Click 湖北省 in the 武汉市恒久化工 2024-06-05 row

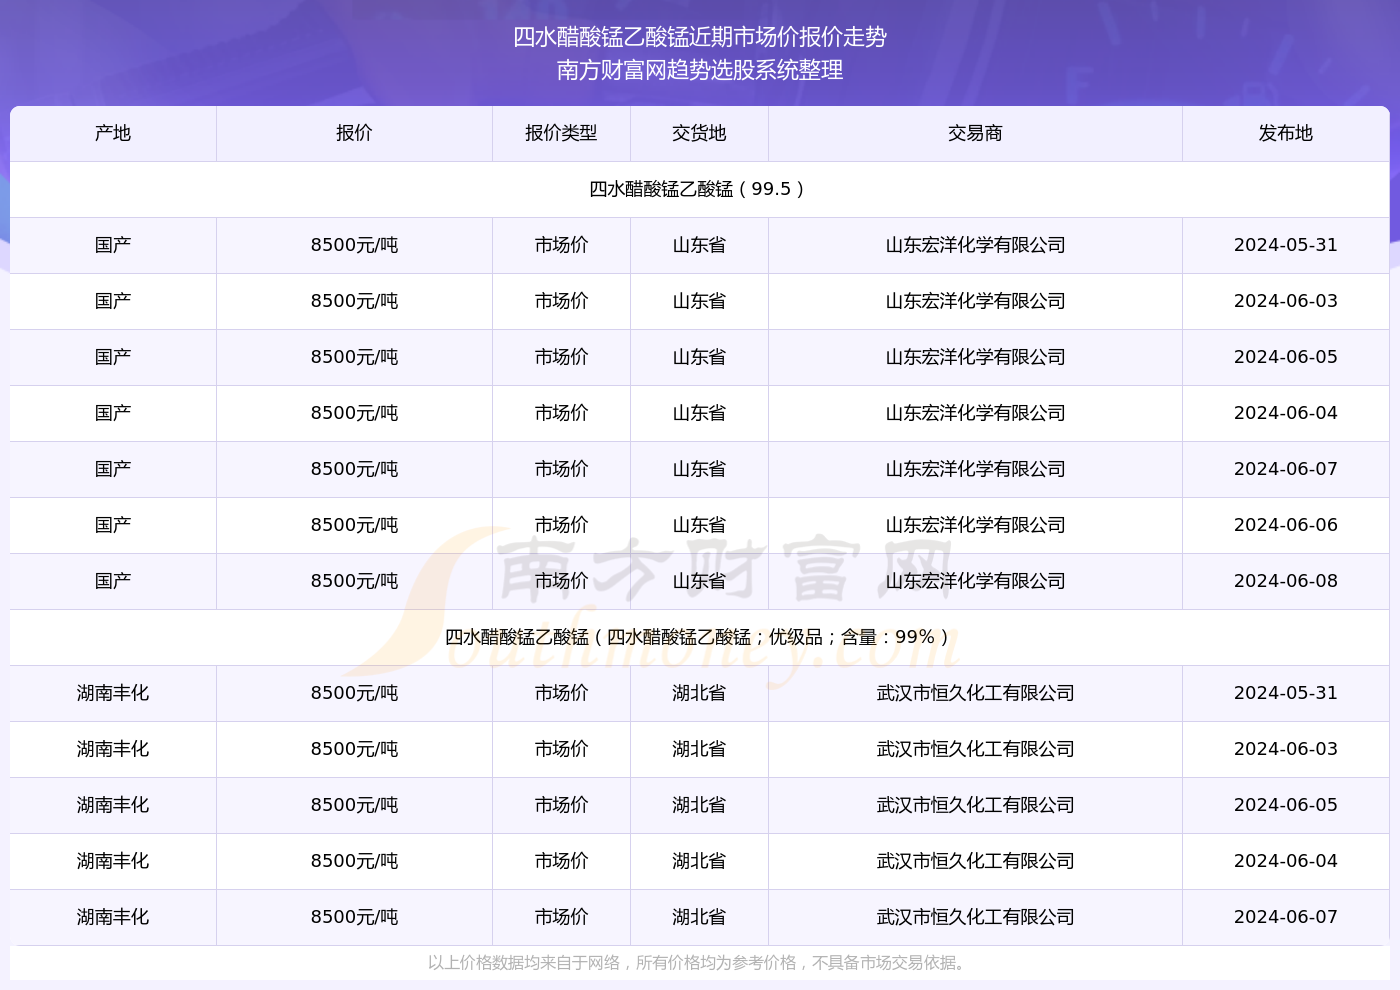click(x=699, y=805)
